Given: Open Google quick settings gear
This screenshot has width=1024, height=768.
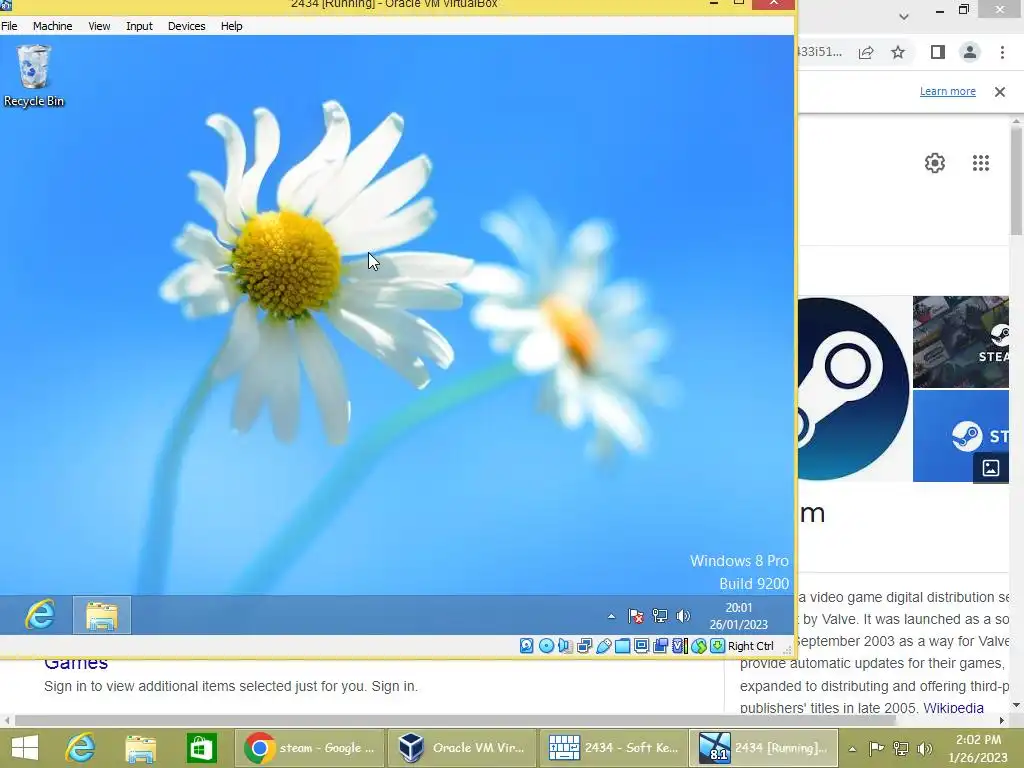Looking at the screenshot, I should (935, 163).
